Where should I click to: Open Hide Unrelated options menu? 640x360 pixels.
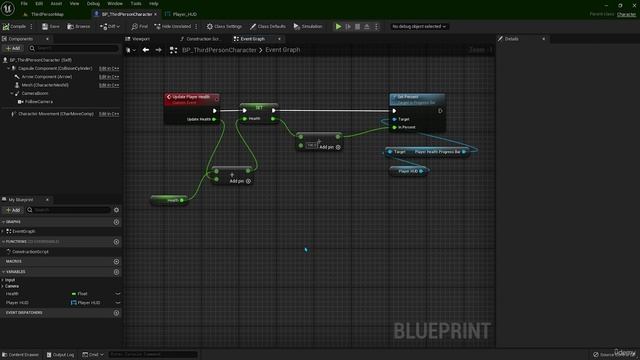click(196, 27)
